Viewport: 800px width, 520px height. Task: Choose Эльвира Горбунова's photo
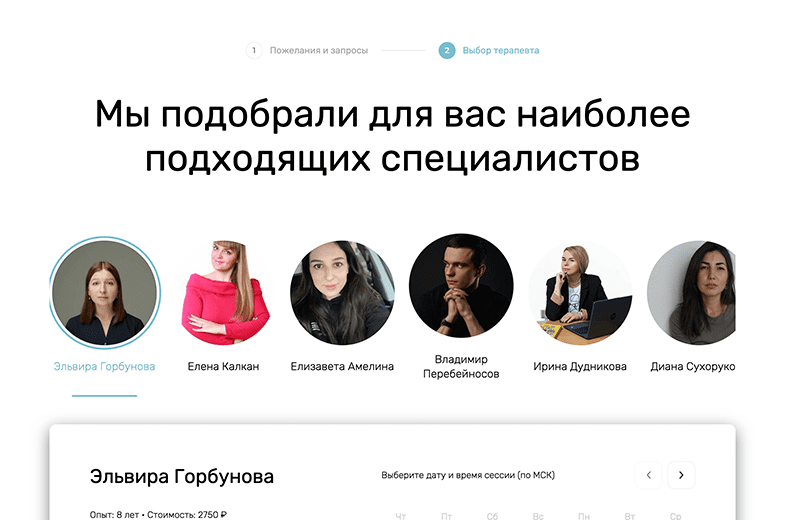(x=105, y=292)
